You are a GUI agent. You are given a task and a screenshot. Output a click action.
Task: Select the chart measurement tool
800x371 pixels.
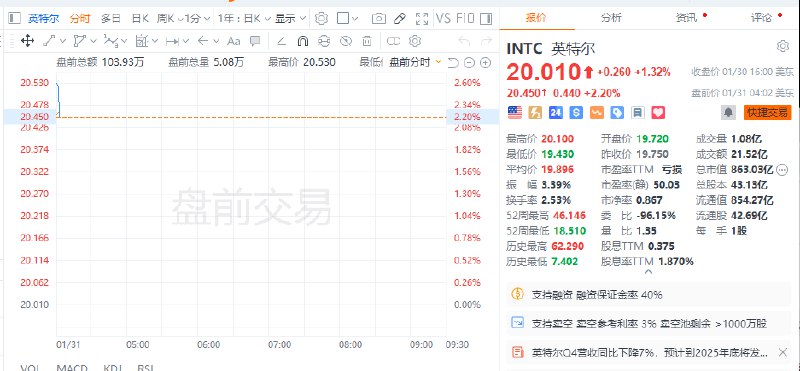142,41
